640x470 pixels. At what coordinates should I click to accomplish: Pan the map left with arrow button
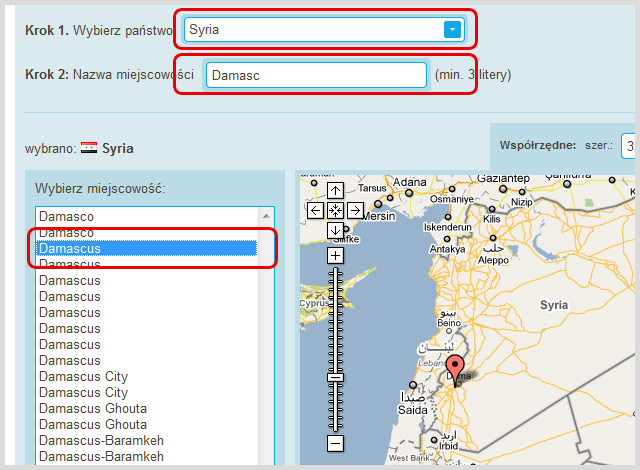pos(316,210)
